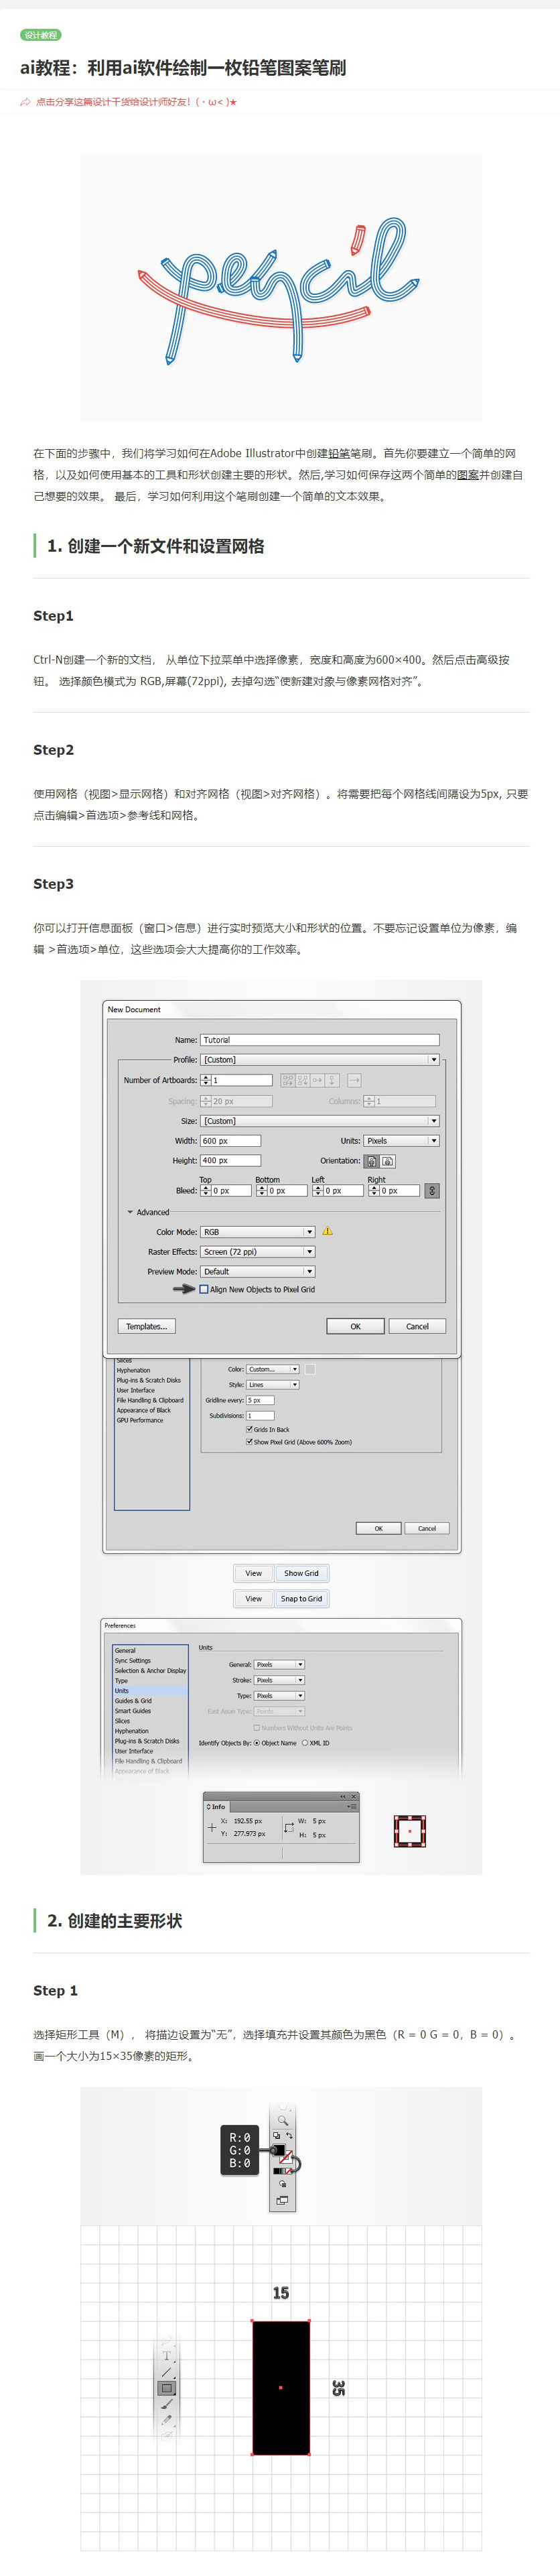Click the Arrange by Row artboard icon
This screenshot has width=560, height=2576.
click(x=317, y=1080)
